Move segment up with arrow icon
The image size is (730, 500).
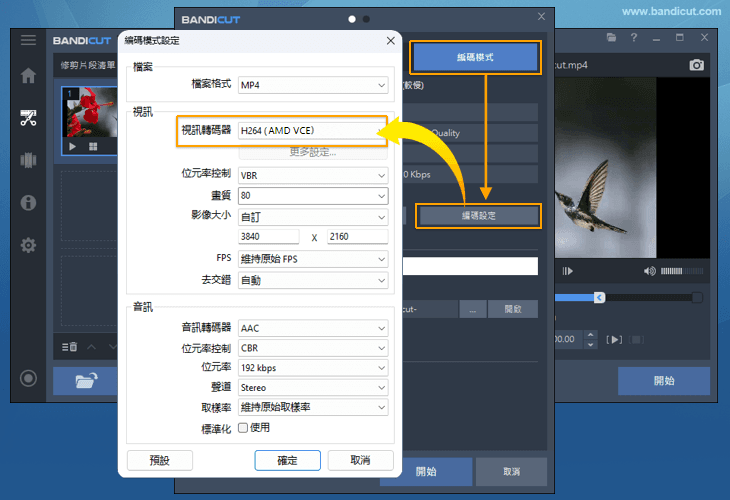point(92,347)
